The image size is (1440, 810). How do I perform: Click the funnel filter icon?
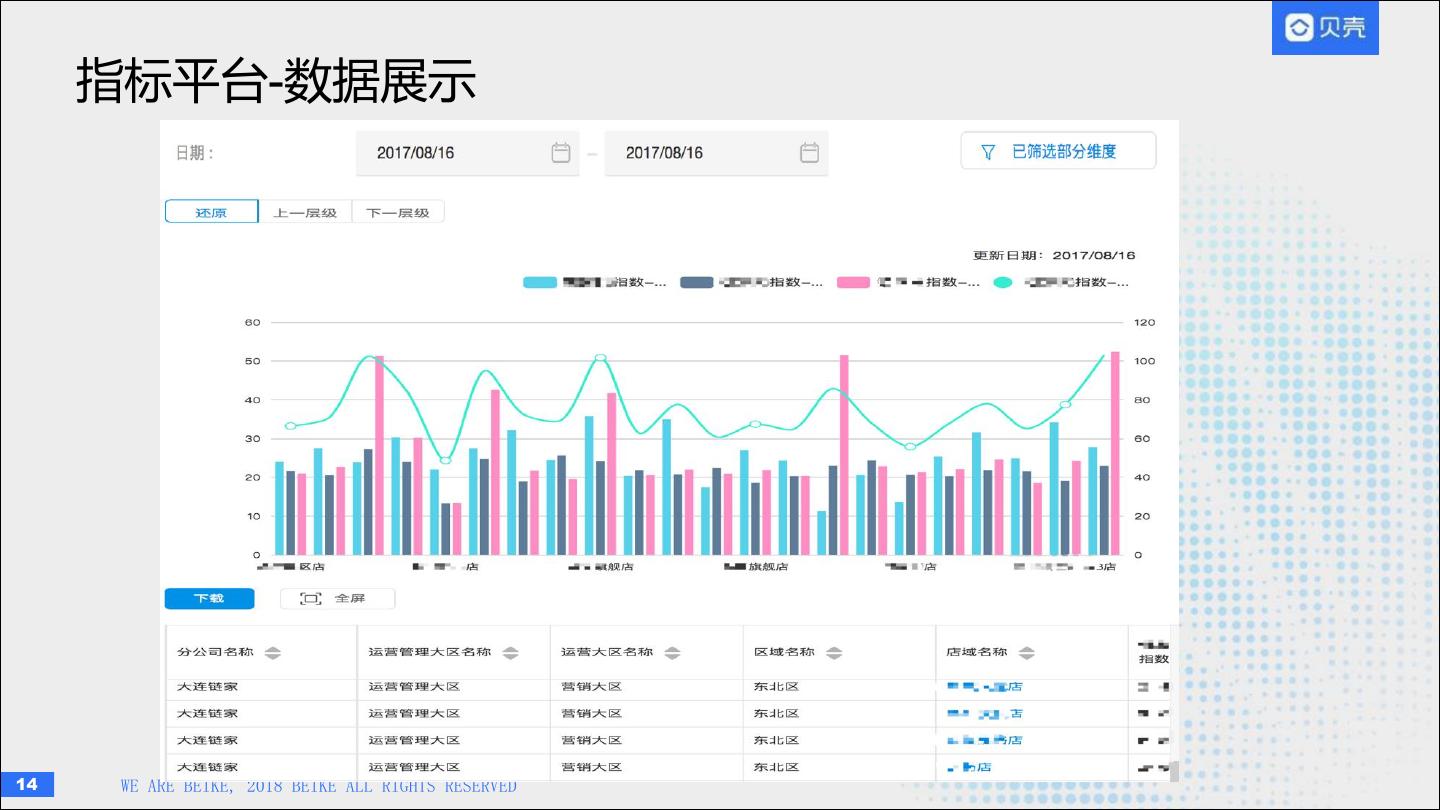[988, 152]
